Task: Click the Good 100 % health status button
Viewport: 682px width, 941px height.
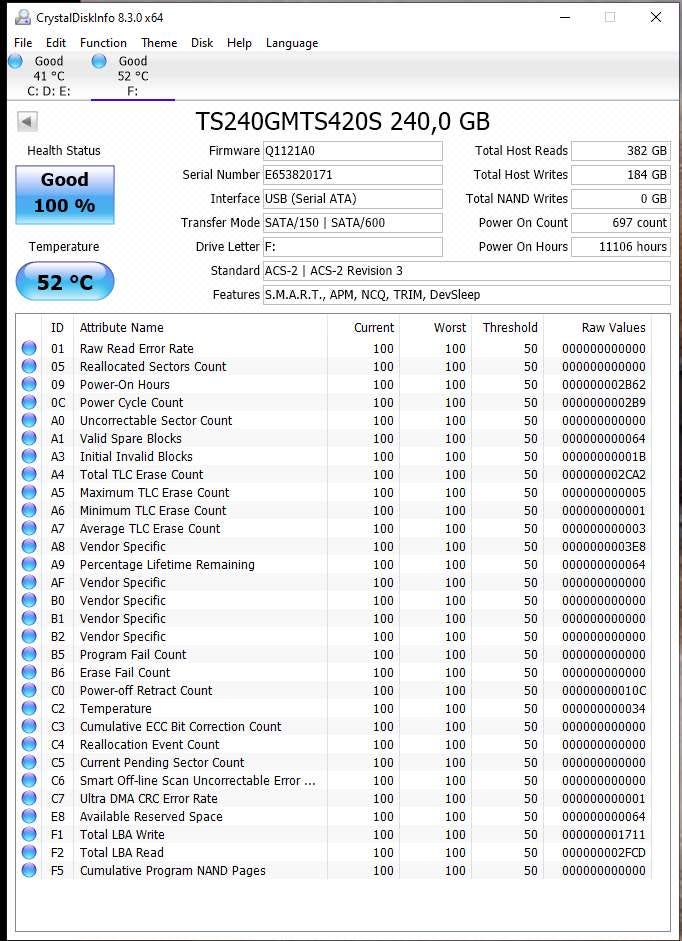Action: click(x=64, y=194)
